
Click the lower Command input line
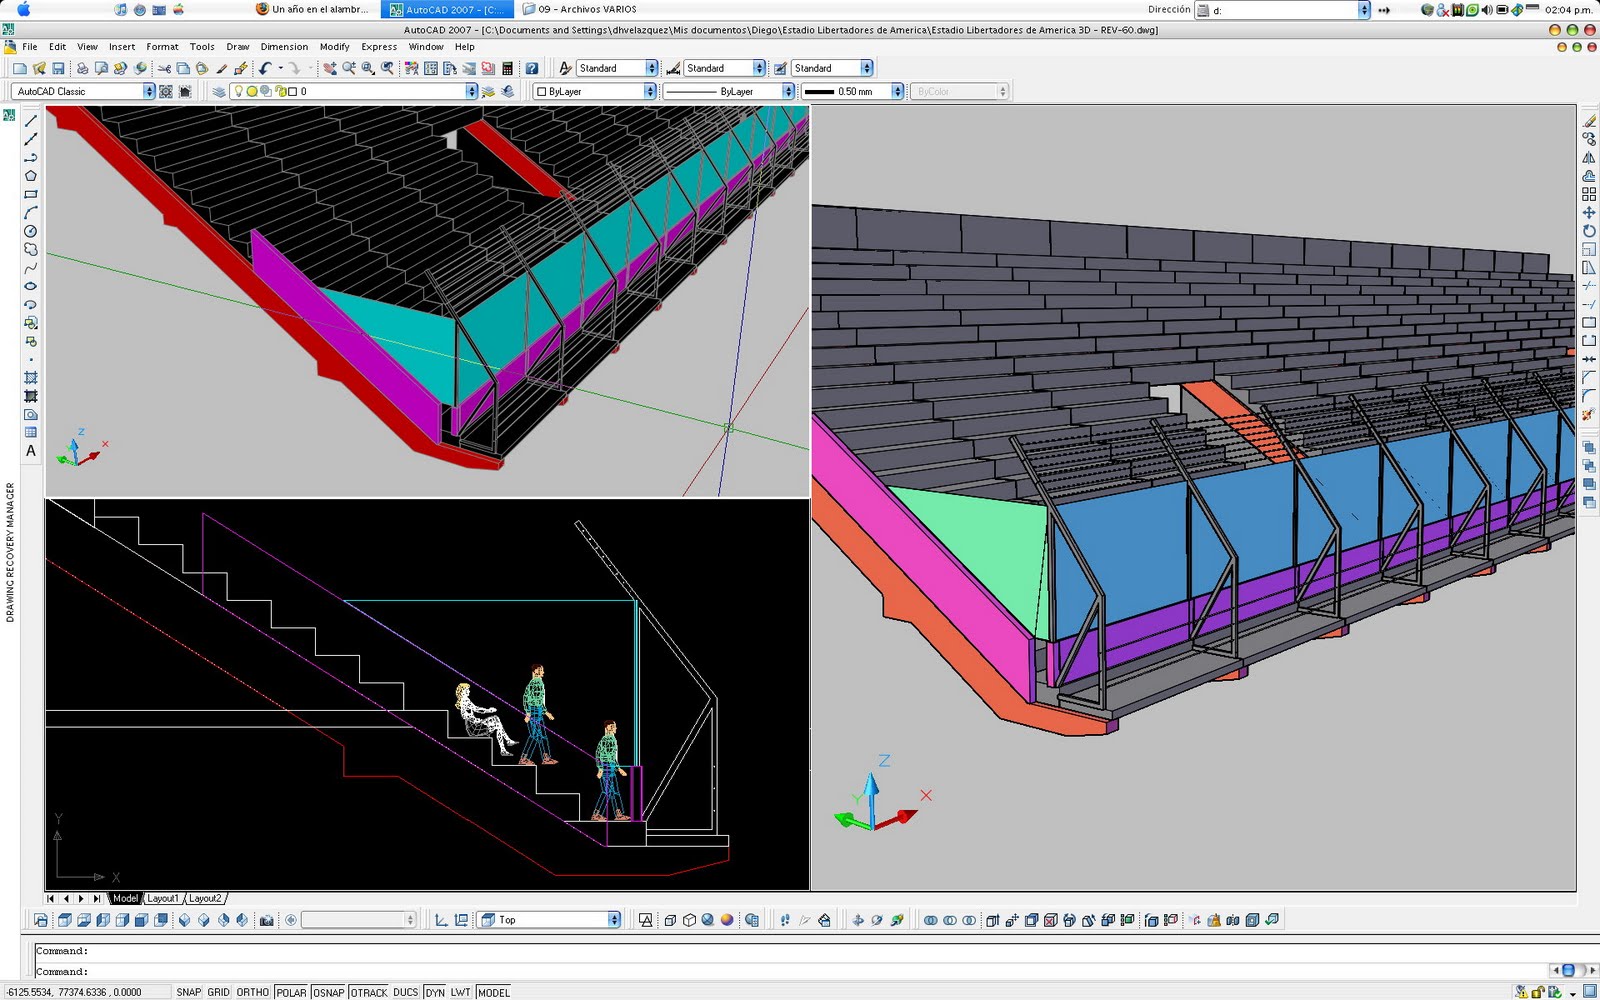[x=790, y=971]
